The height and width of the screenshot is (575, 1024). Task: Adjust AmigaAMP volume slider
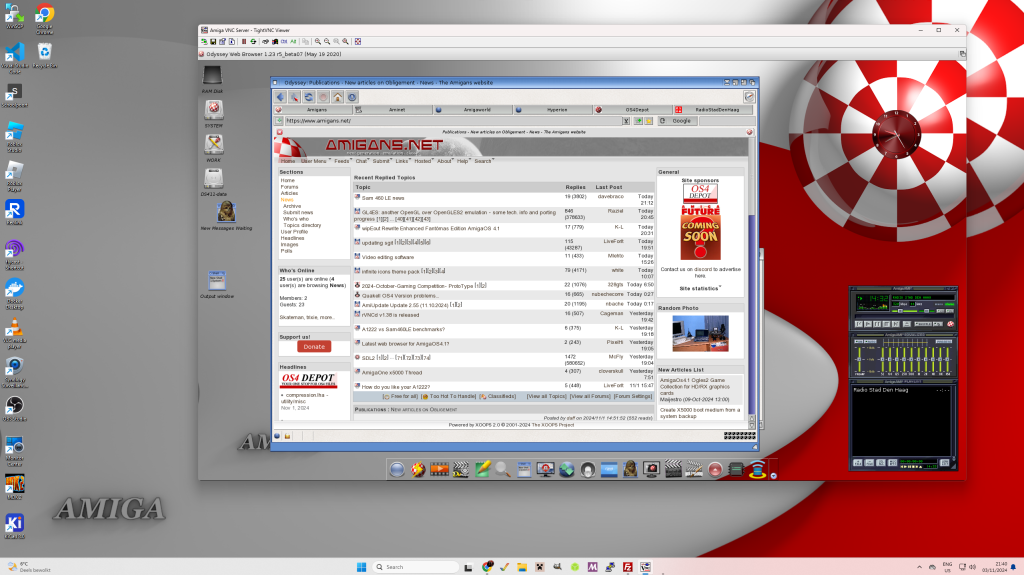904,311
